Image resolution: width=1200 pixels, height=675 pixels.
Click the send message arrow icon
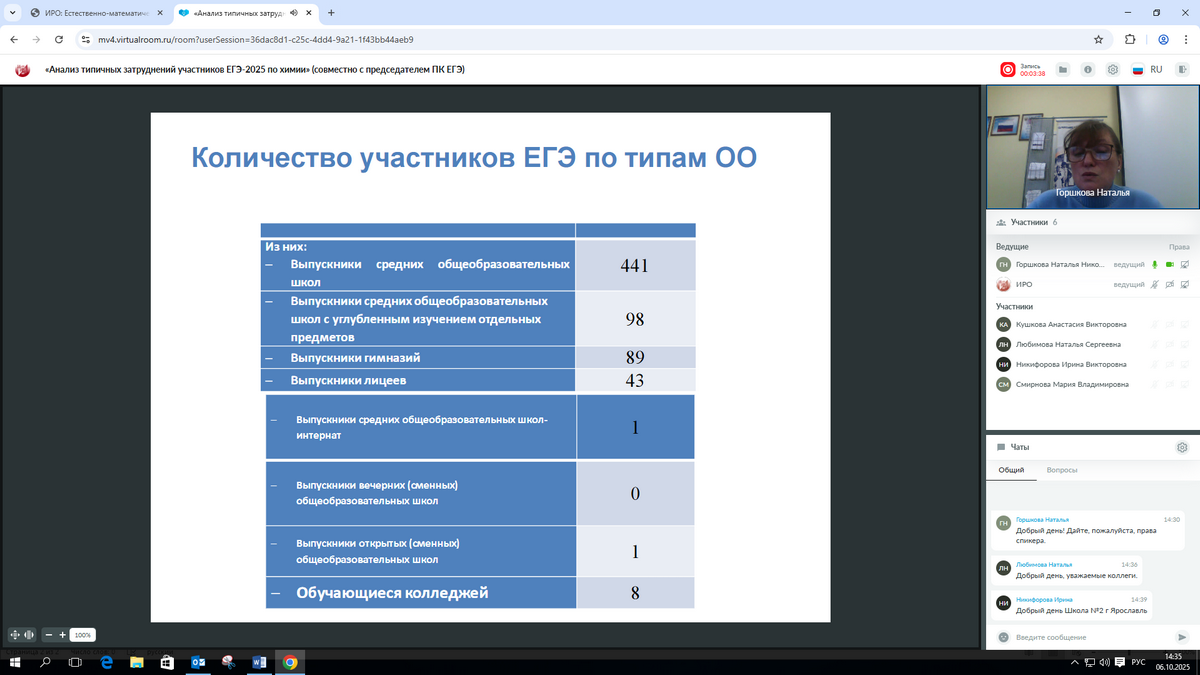(x=1183, y=637)
